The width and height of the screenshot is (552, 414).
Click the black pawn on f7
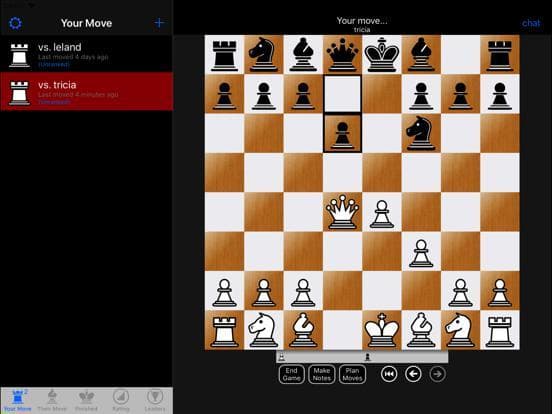[x=421, y=95]
